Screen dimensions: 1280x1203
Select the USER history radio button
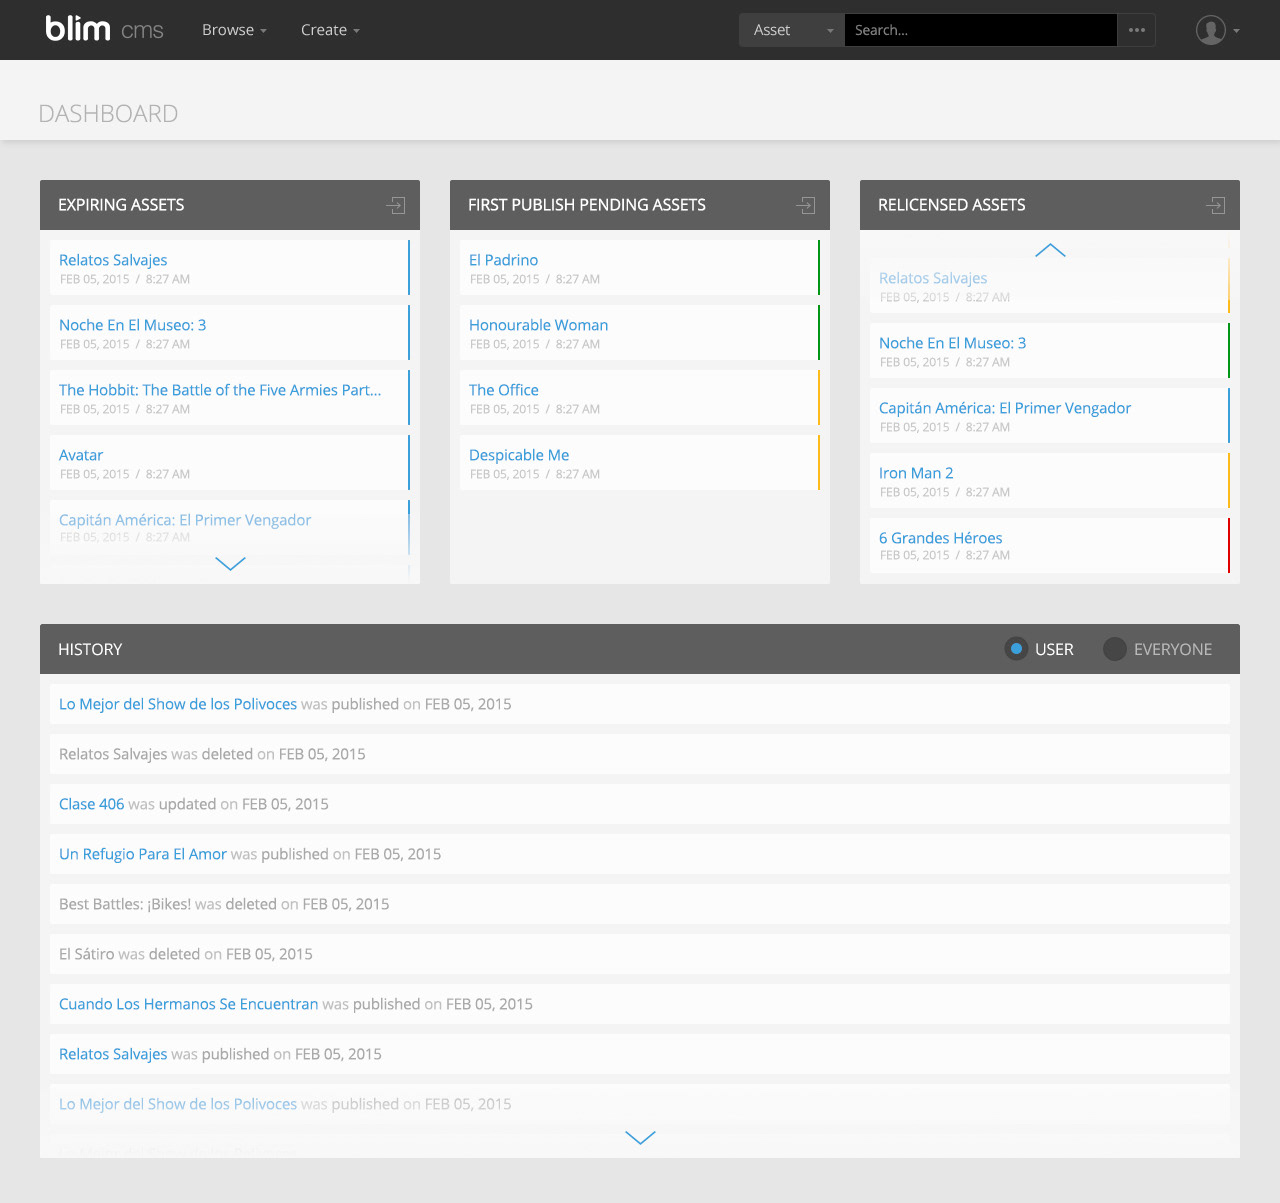(x=1016, y=649)
